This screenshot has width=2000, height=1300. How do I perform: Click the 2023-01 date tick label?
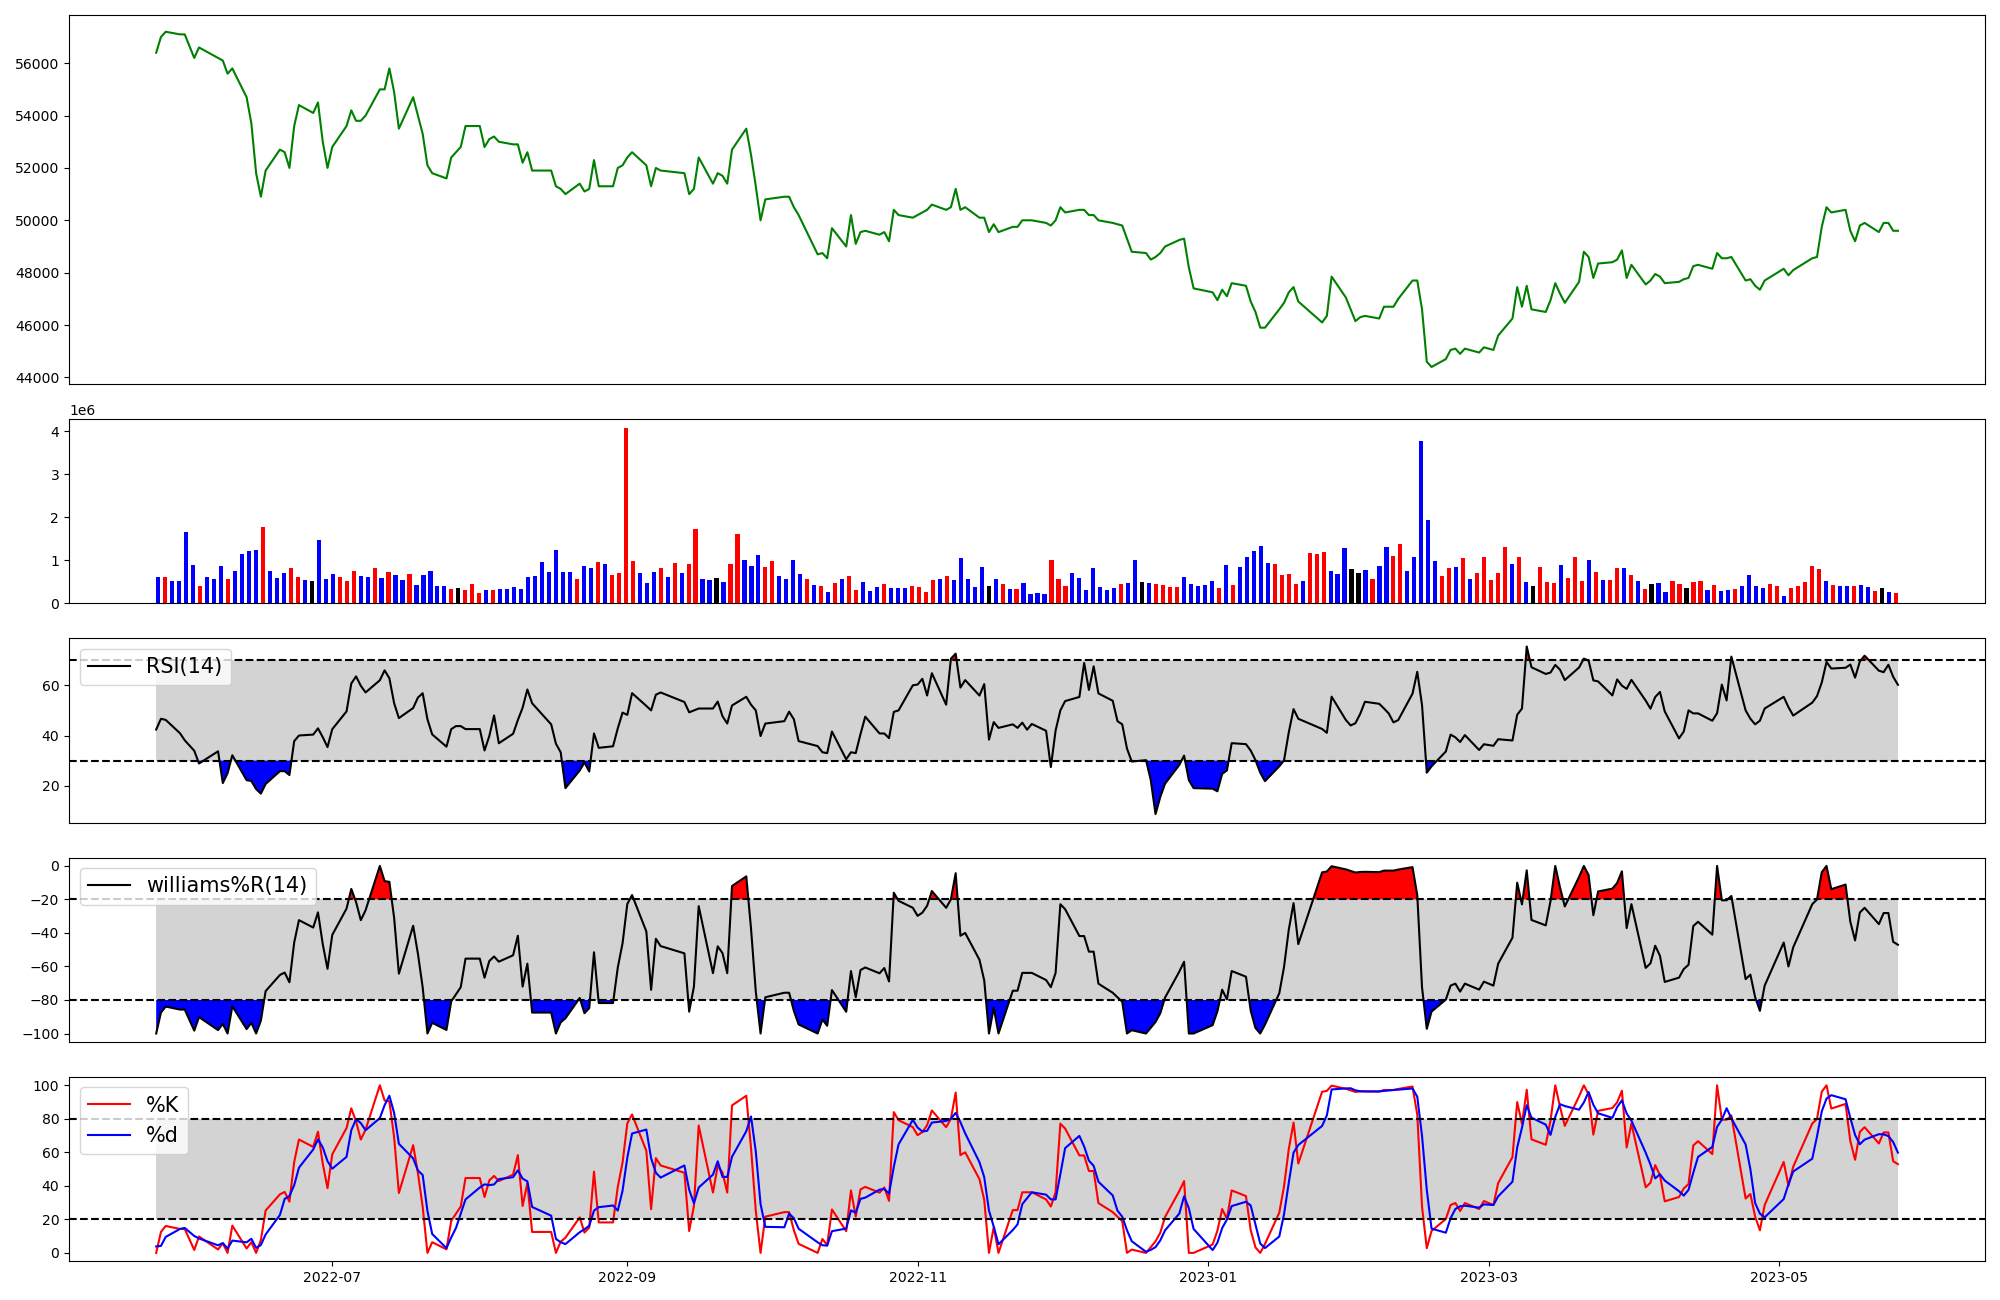click(x=1208, y=1277)
